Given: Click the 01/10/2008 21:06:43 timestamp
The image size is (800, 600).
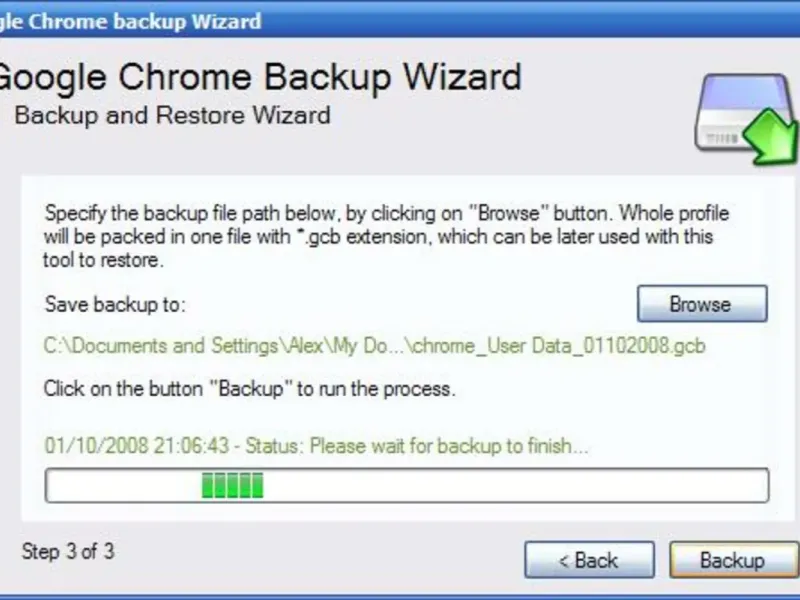Looking at the screenshot, I should coord(137,446).
